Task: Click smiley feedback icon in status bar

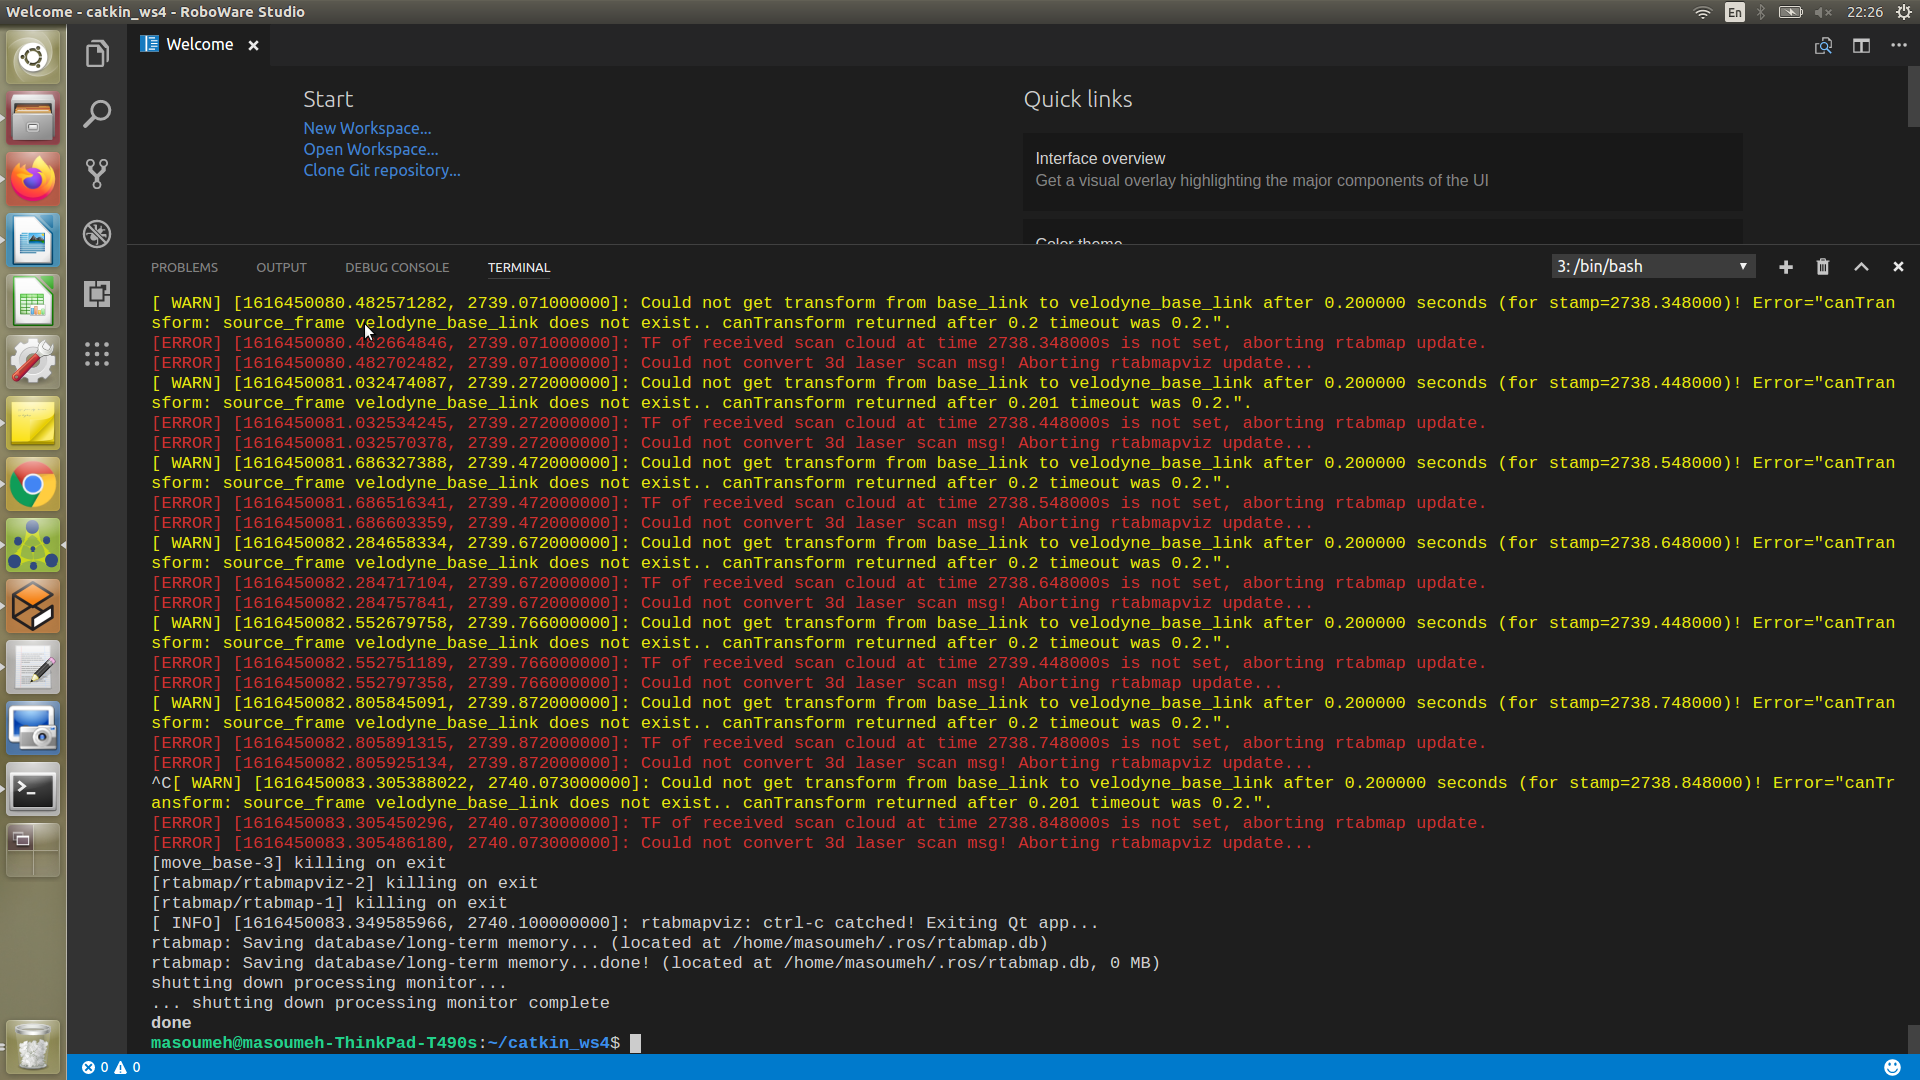Action: click(1892, 1067)
